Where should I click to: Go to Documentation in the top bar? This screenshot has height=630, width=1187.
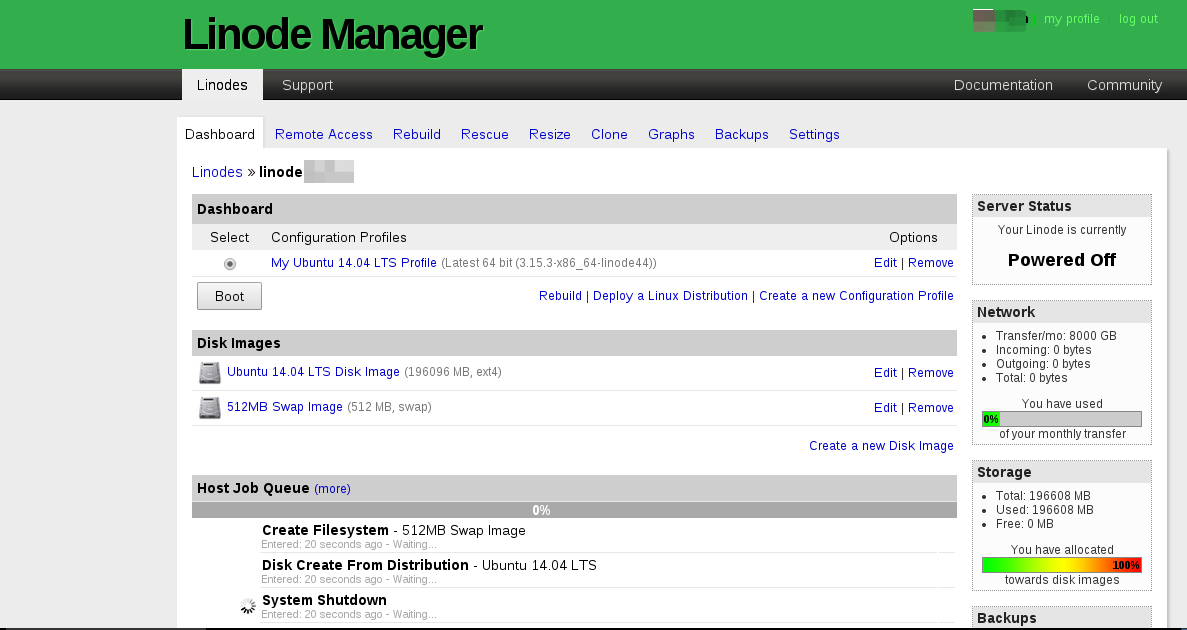(x=1003, y=85)
